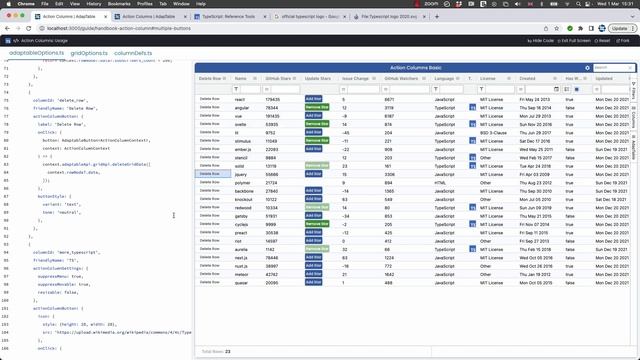Viewport: 640px width, 360px height.
Task: Click the TypeScript icon in the redwood row
Action: (x=473, y=207)
